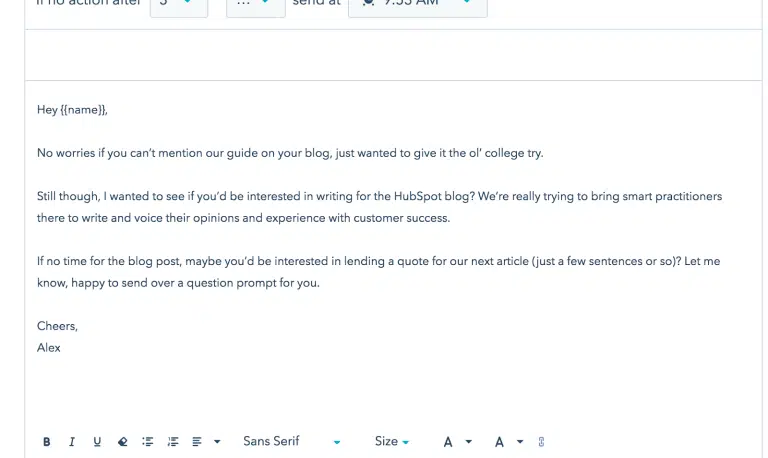Open the left 'A' text color picker
This screenshot has width=768, height=458.
pos(457,442)
